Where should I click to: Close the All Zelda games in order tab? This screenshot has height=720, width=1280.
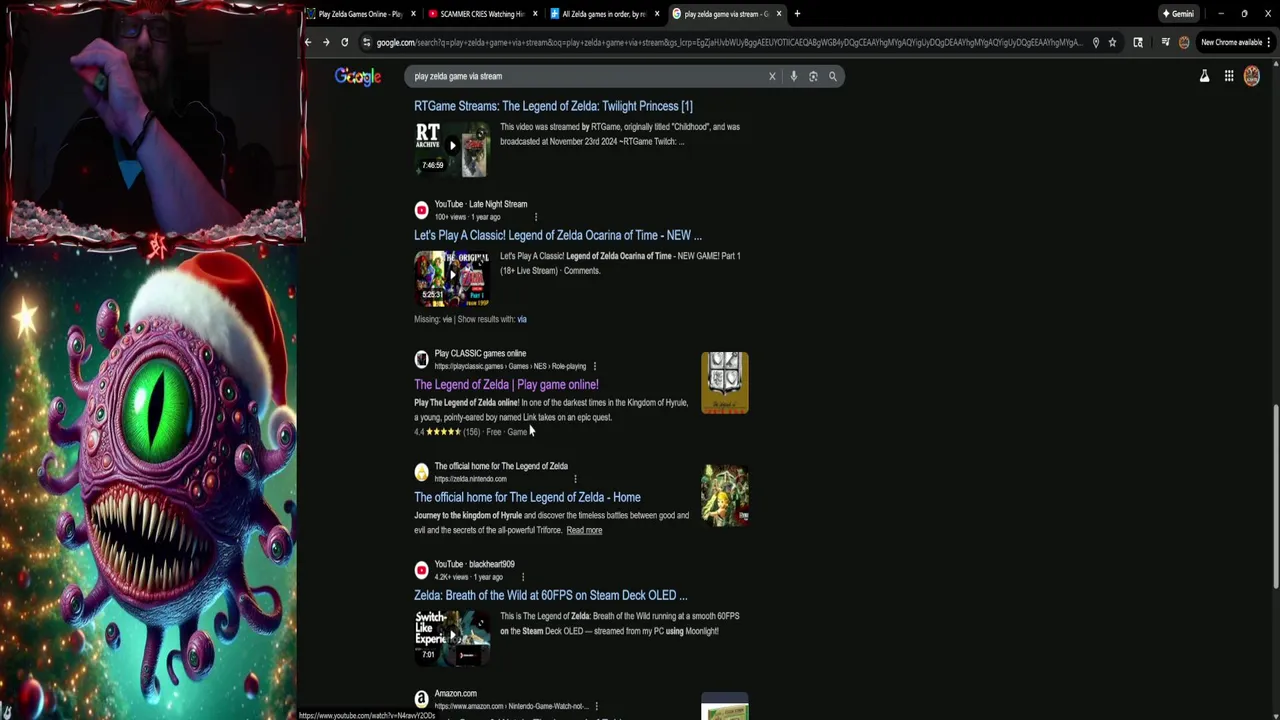pyautogui.click(x=657, y=14)
